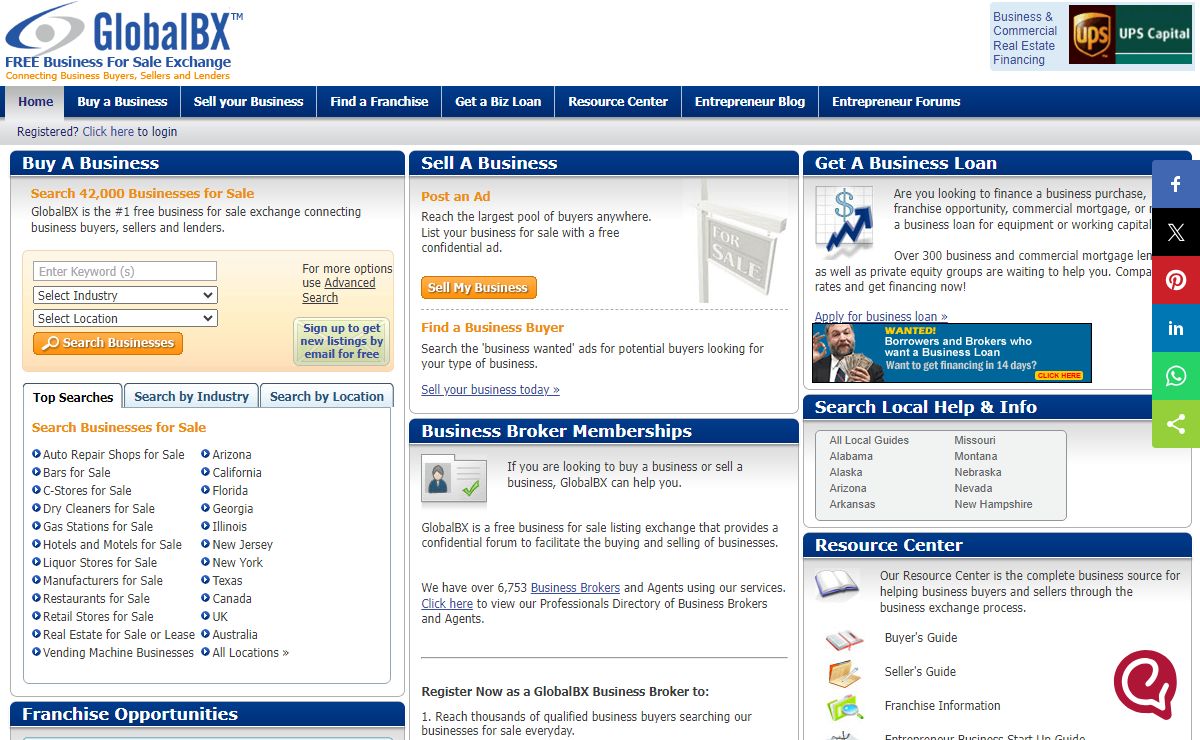Open the Texas location link
The width and height of the screenshot is (1200, 740).
[227, 581]
